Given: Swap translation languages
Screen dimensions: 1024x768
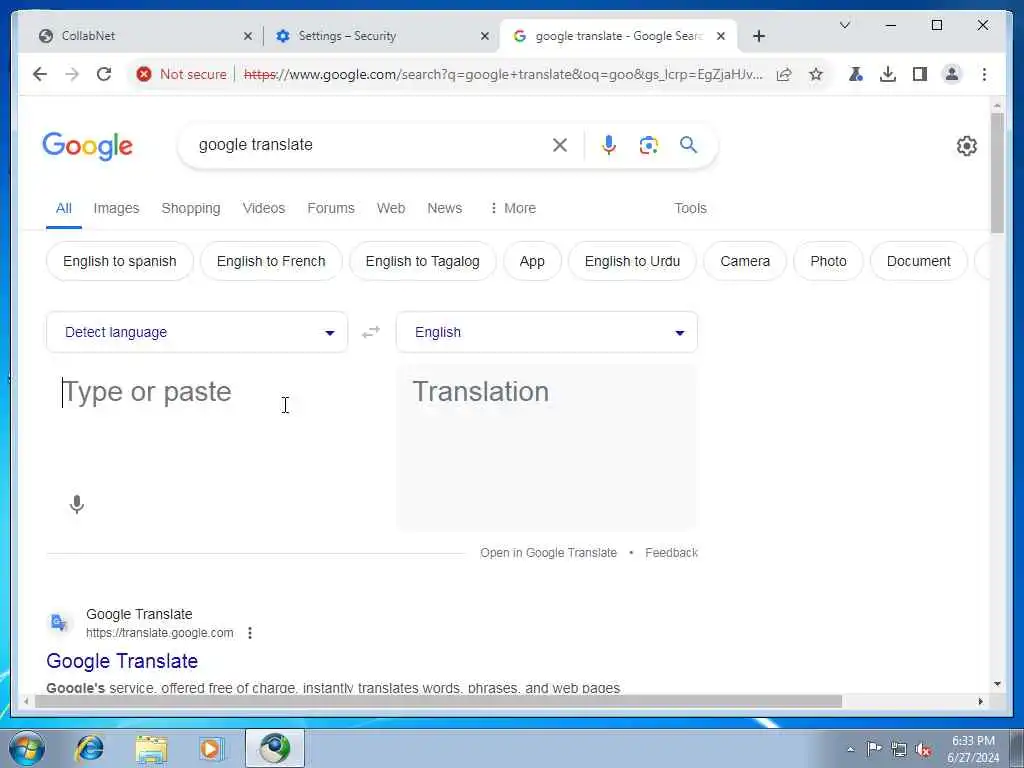Looking at the screenshot, I should (371, 332).
